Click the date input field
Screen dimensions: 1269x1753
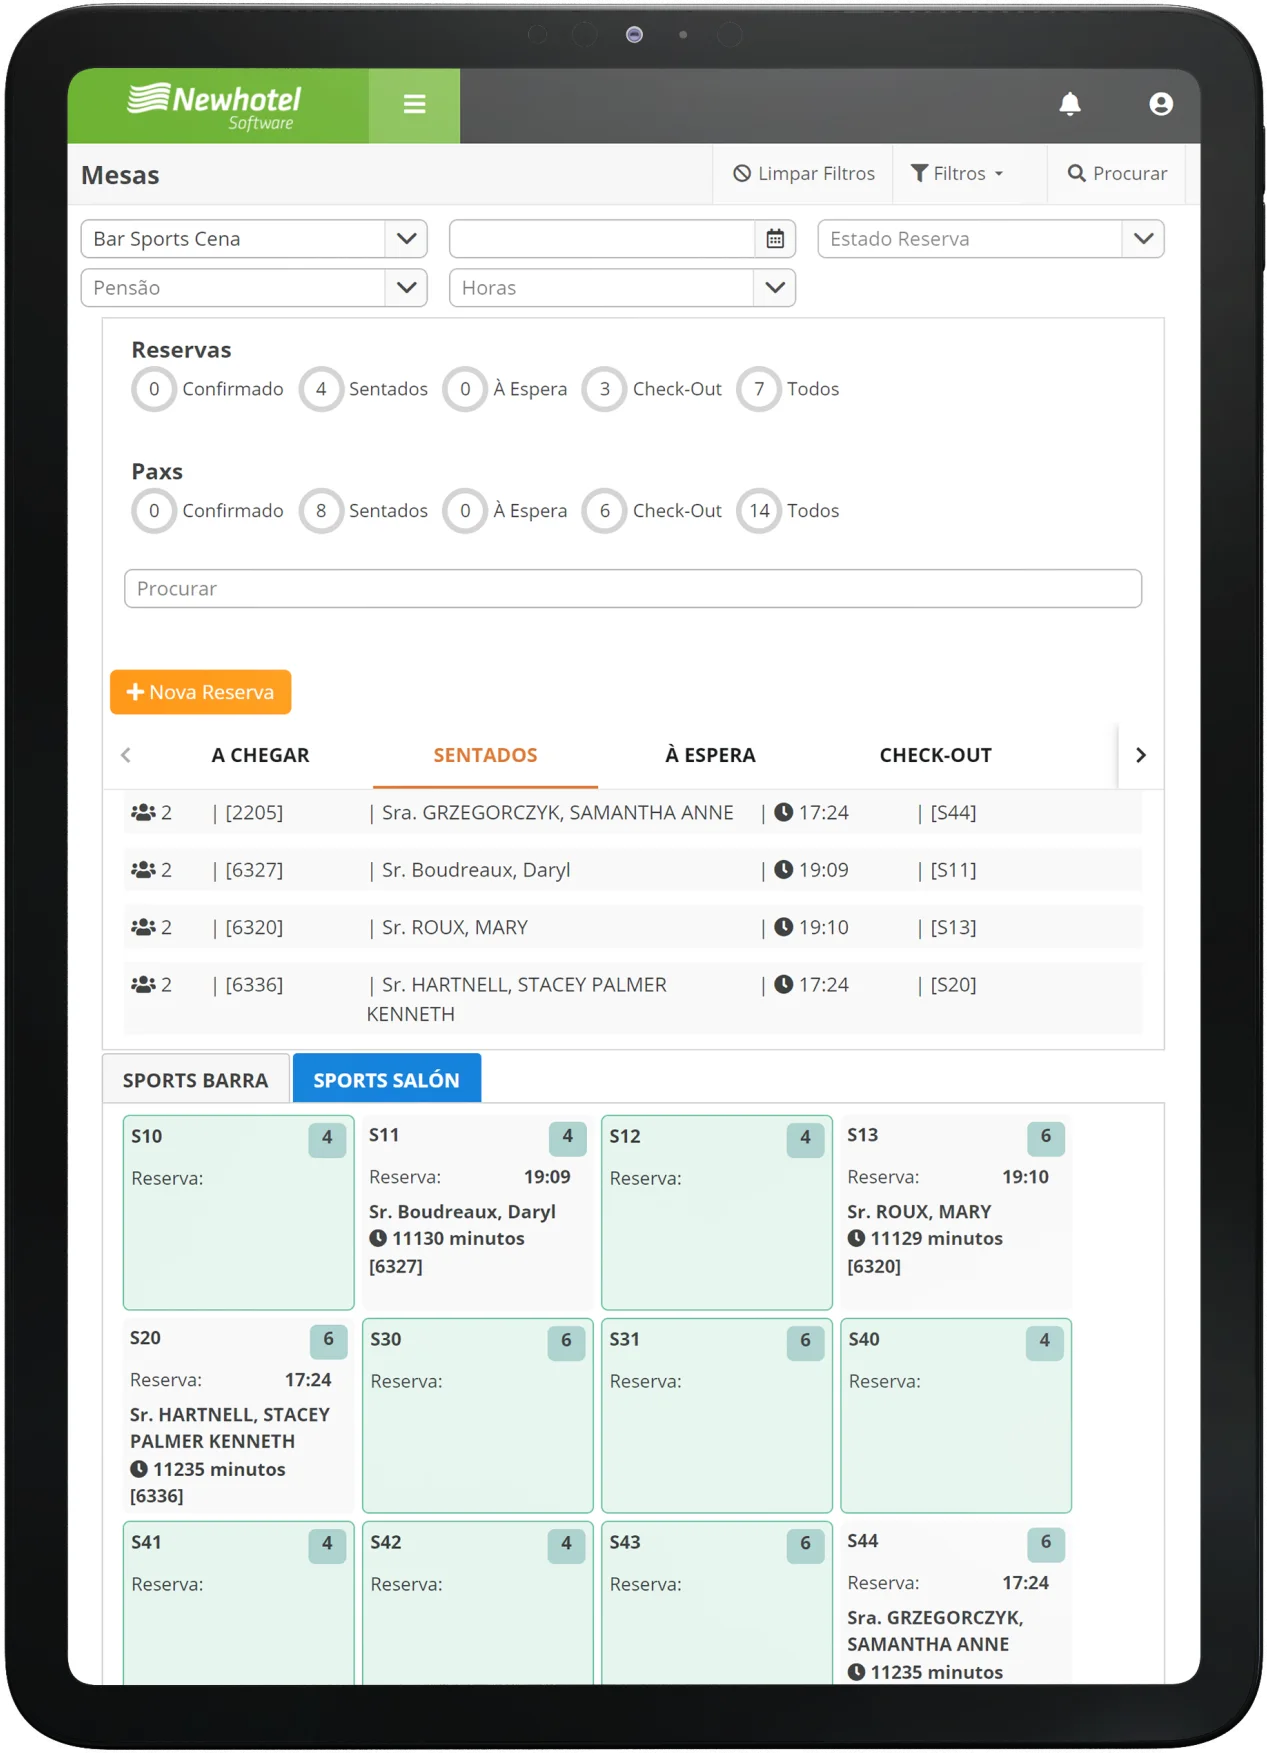[x=603, y=239]
